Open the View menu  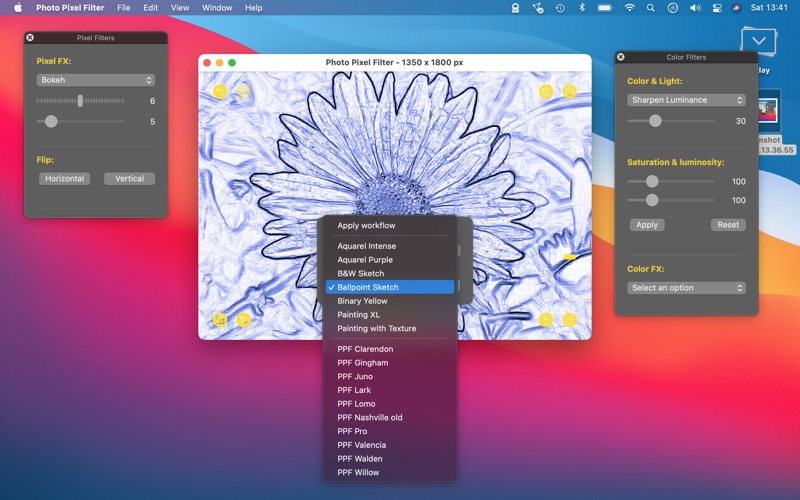(x=180, y=8)
